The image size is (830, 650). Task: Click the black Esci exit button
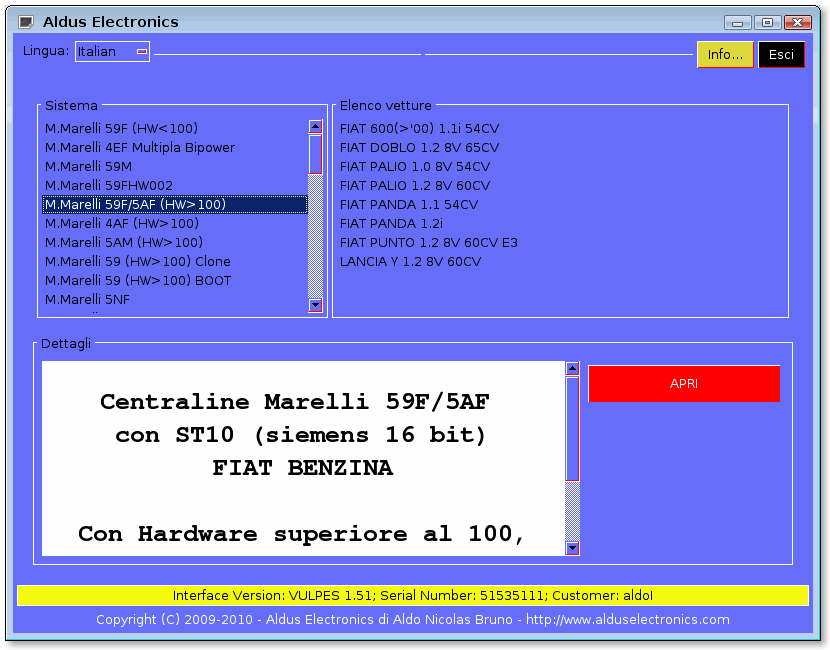tap(781, 55)
